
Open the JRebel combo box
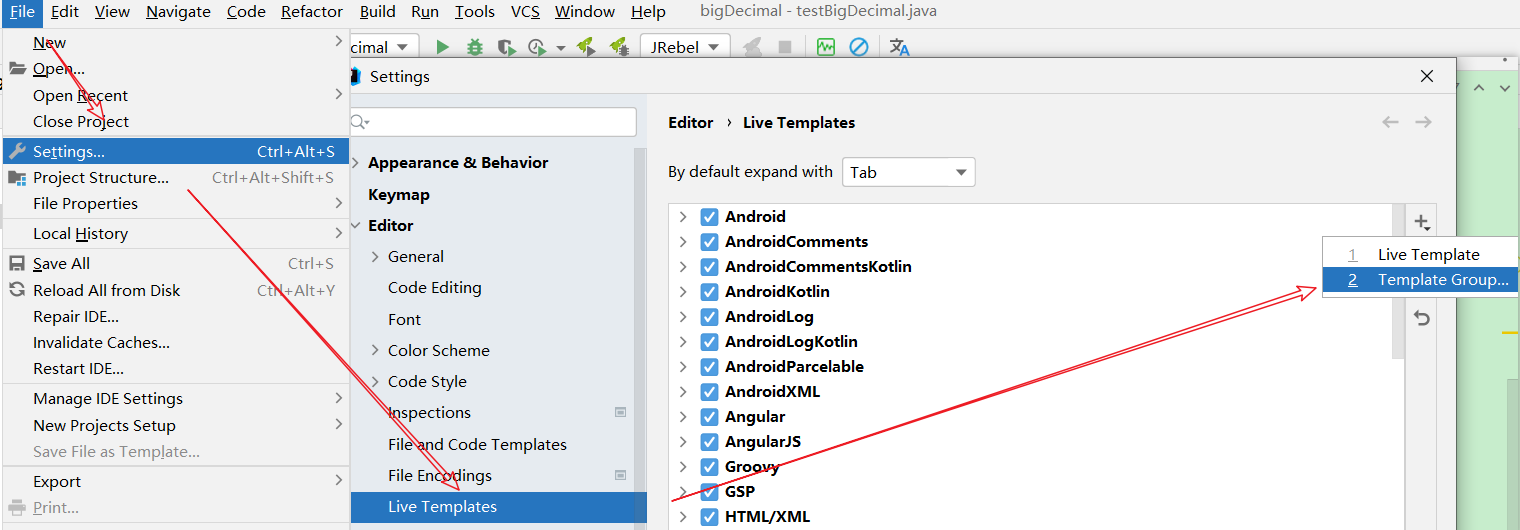(x=685, y=47)
